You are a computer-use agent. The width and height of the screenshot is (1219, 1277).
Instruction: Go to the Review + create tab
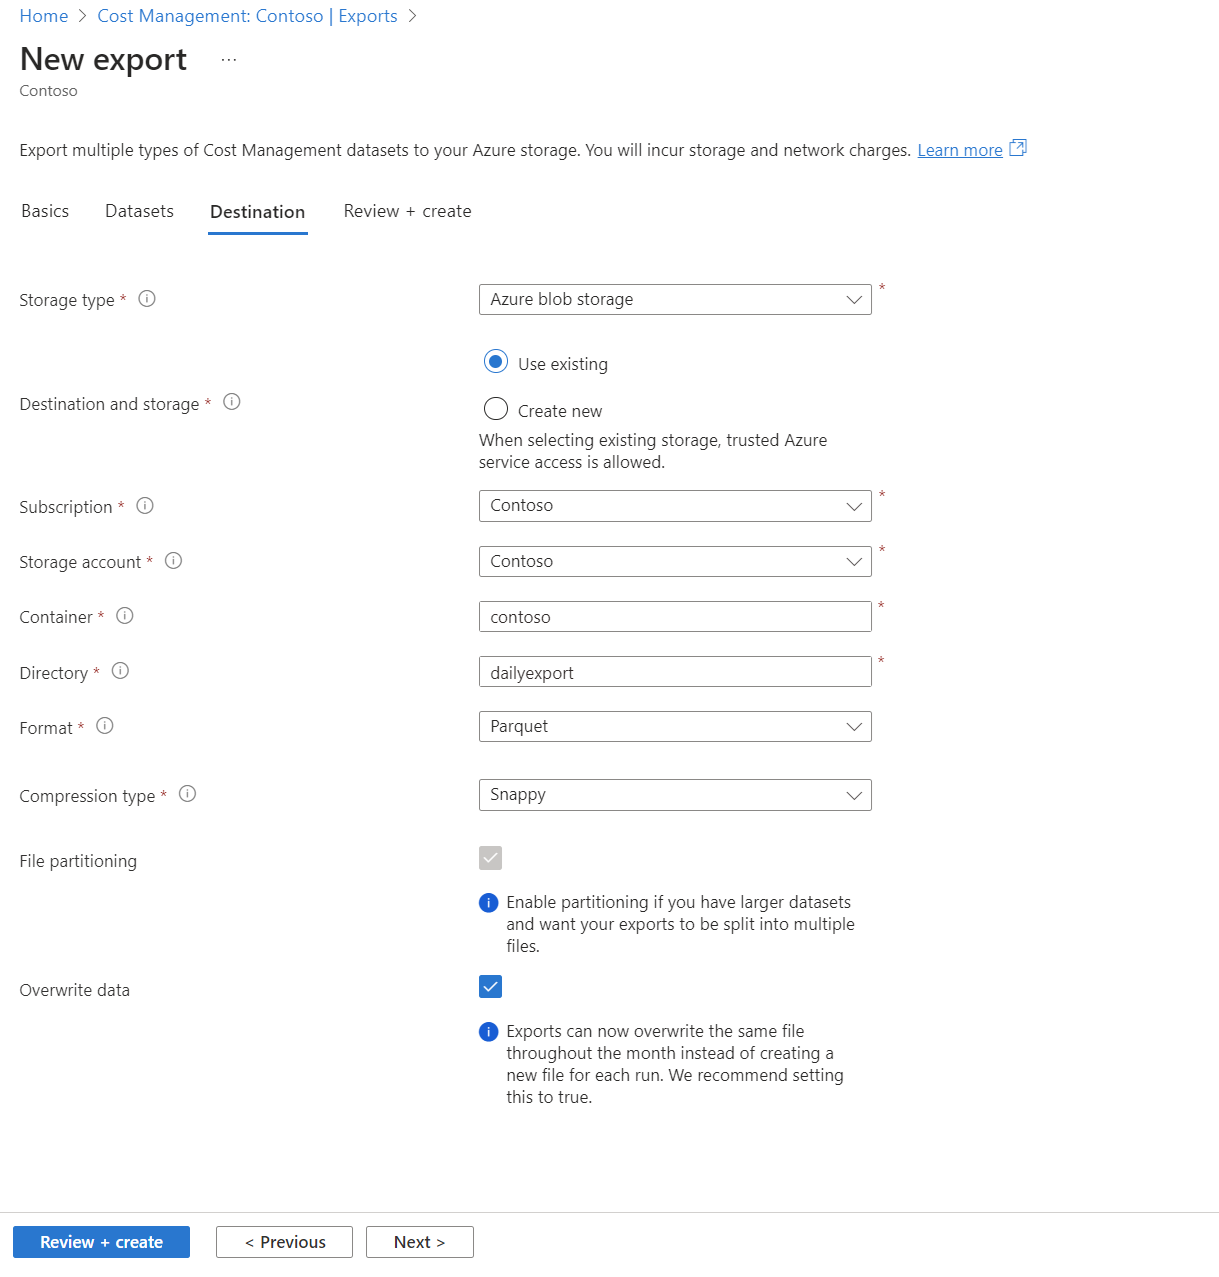coord(407,211)
